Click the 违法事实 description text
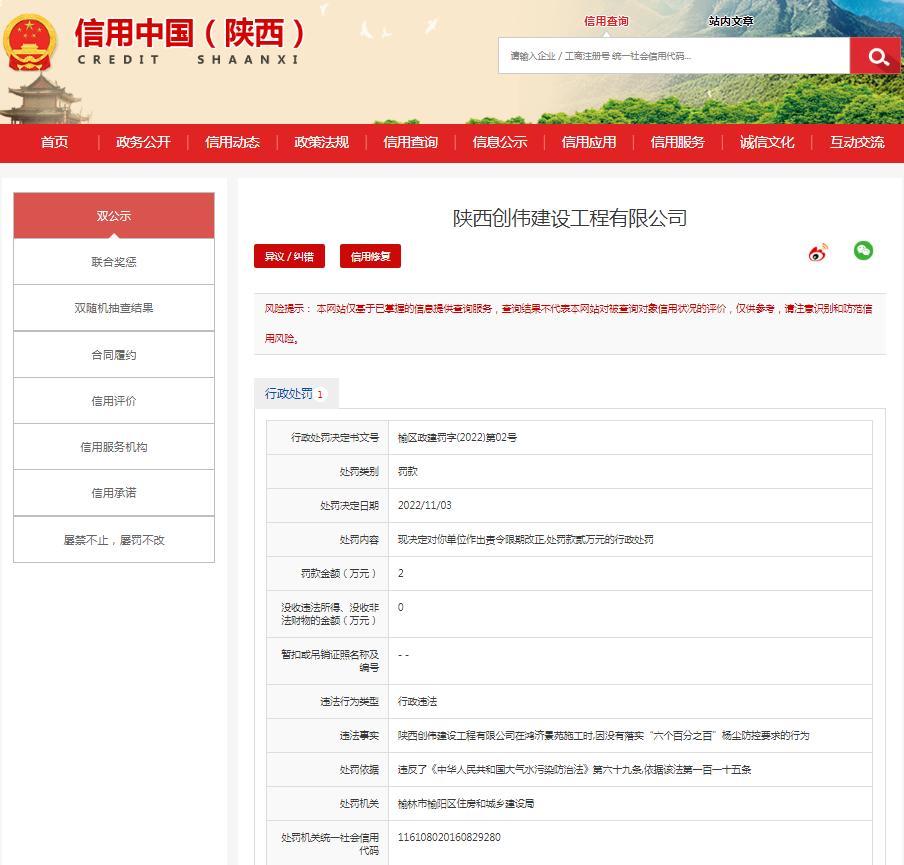The width and height of the screenshot is (904, 865). pos(604,736)
